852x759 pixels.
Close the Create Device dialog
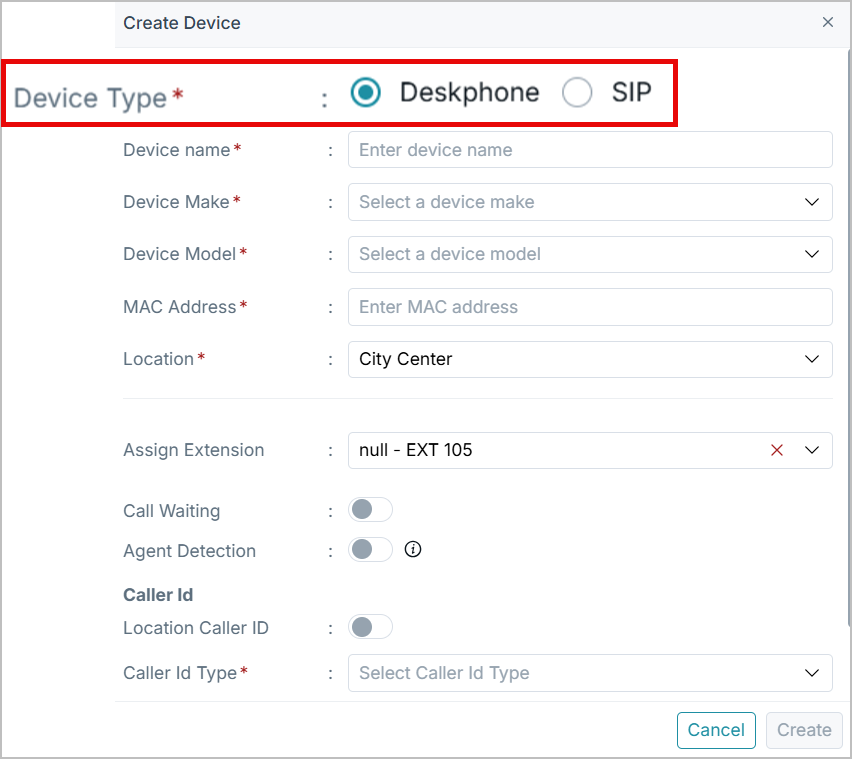(x=828, y=22)
